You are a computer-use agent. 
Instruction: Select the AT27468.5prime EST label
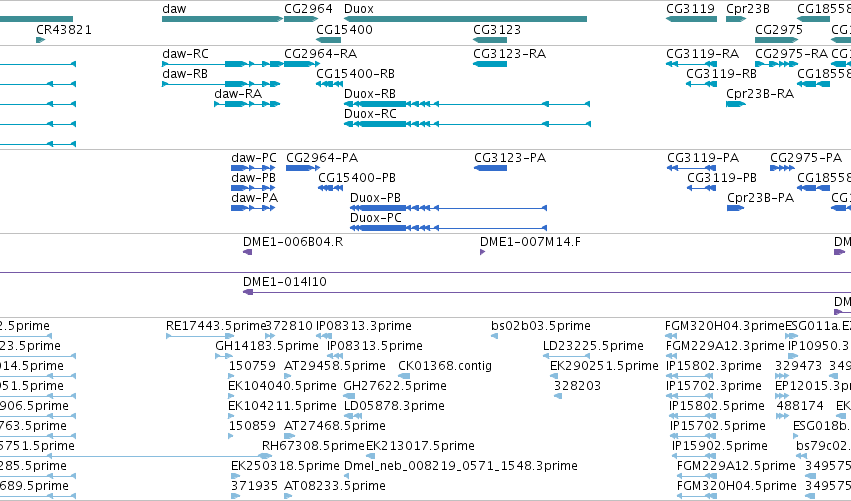tap(335, 427)
